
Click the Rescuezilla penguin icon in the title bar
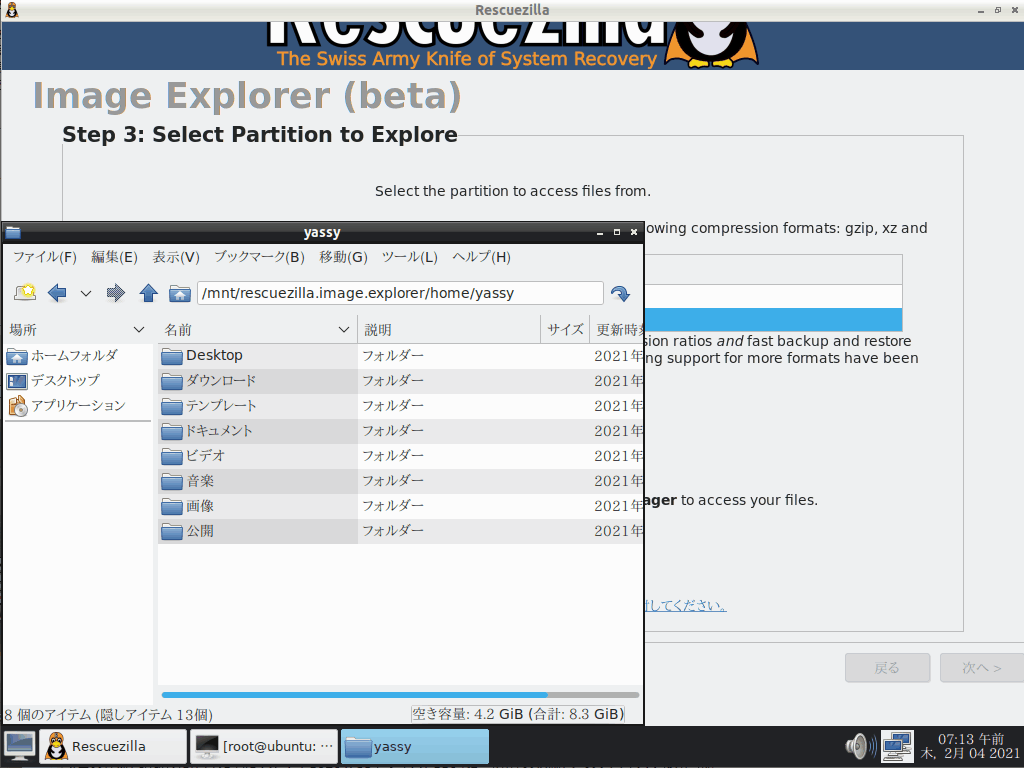pyautogui.click(x=12, y=10)
